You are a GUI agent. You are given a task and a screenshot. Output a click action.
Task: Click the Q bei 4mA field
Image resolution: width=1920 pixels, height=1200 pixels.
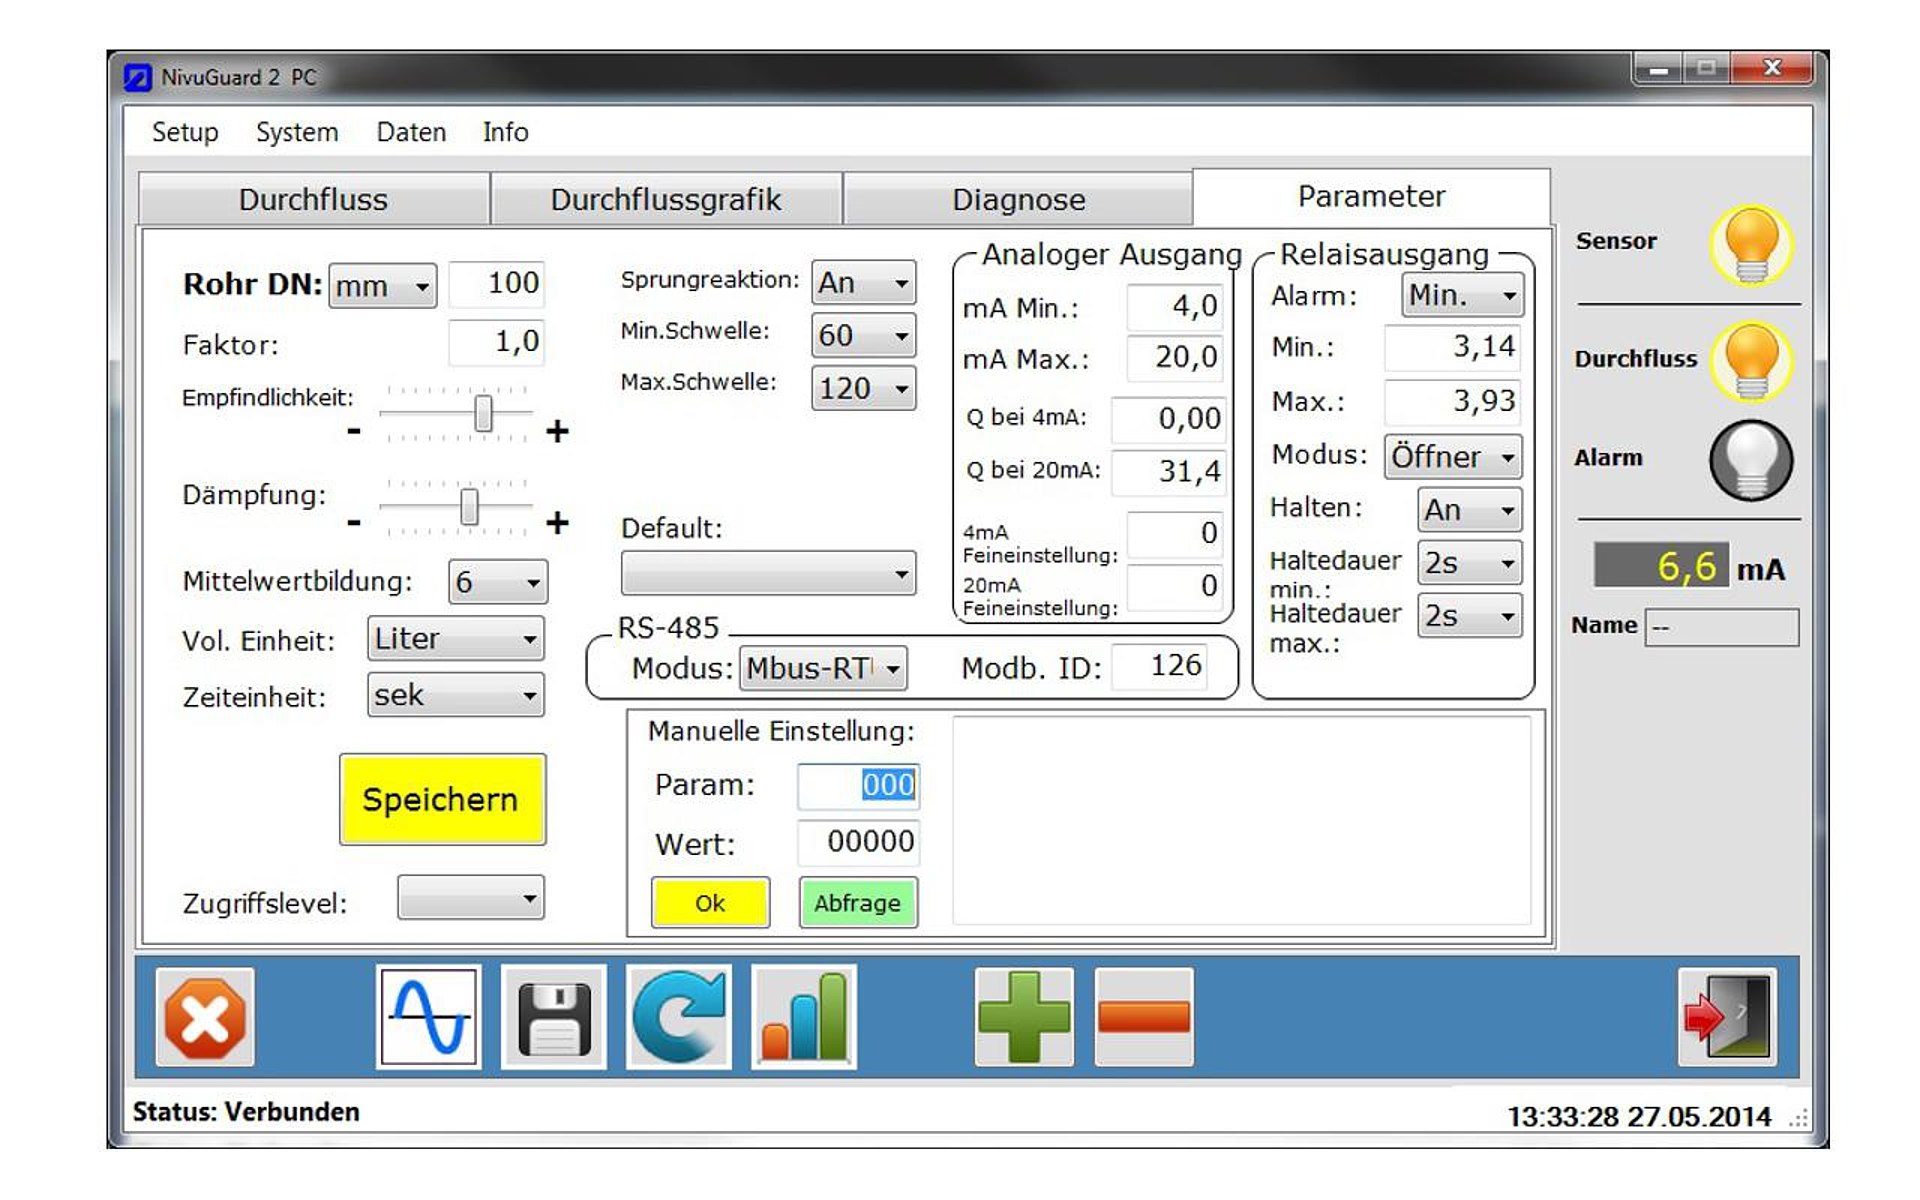pos(1167,418)
